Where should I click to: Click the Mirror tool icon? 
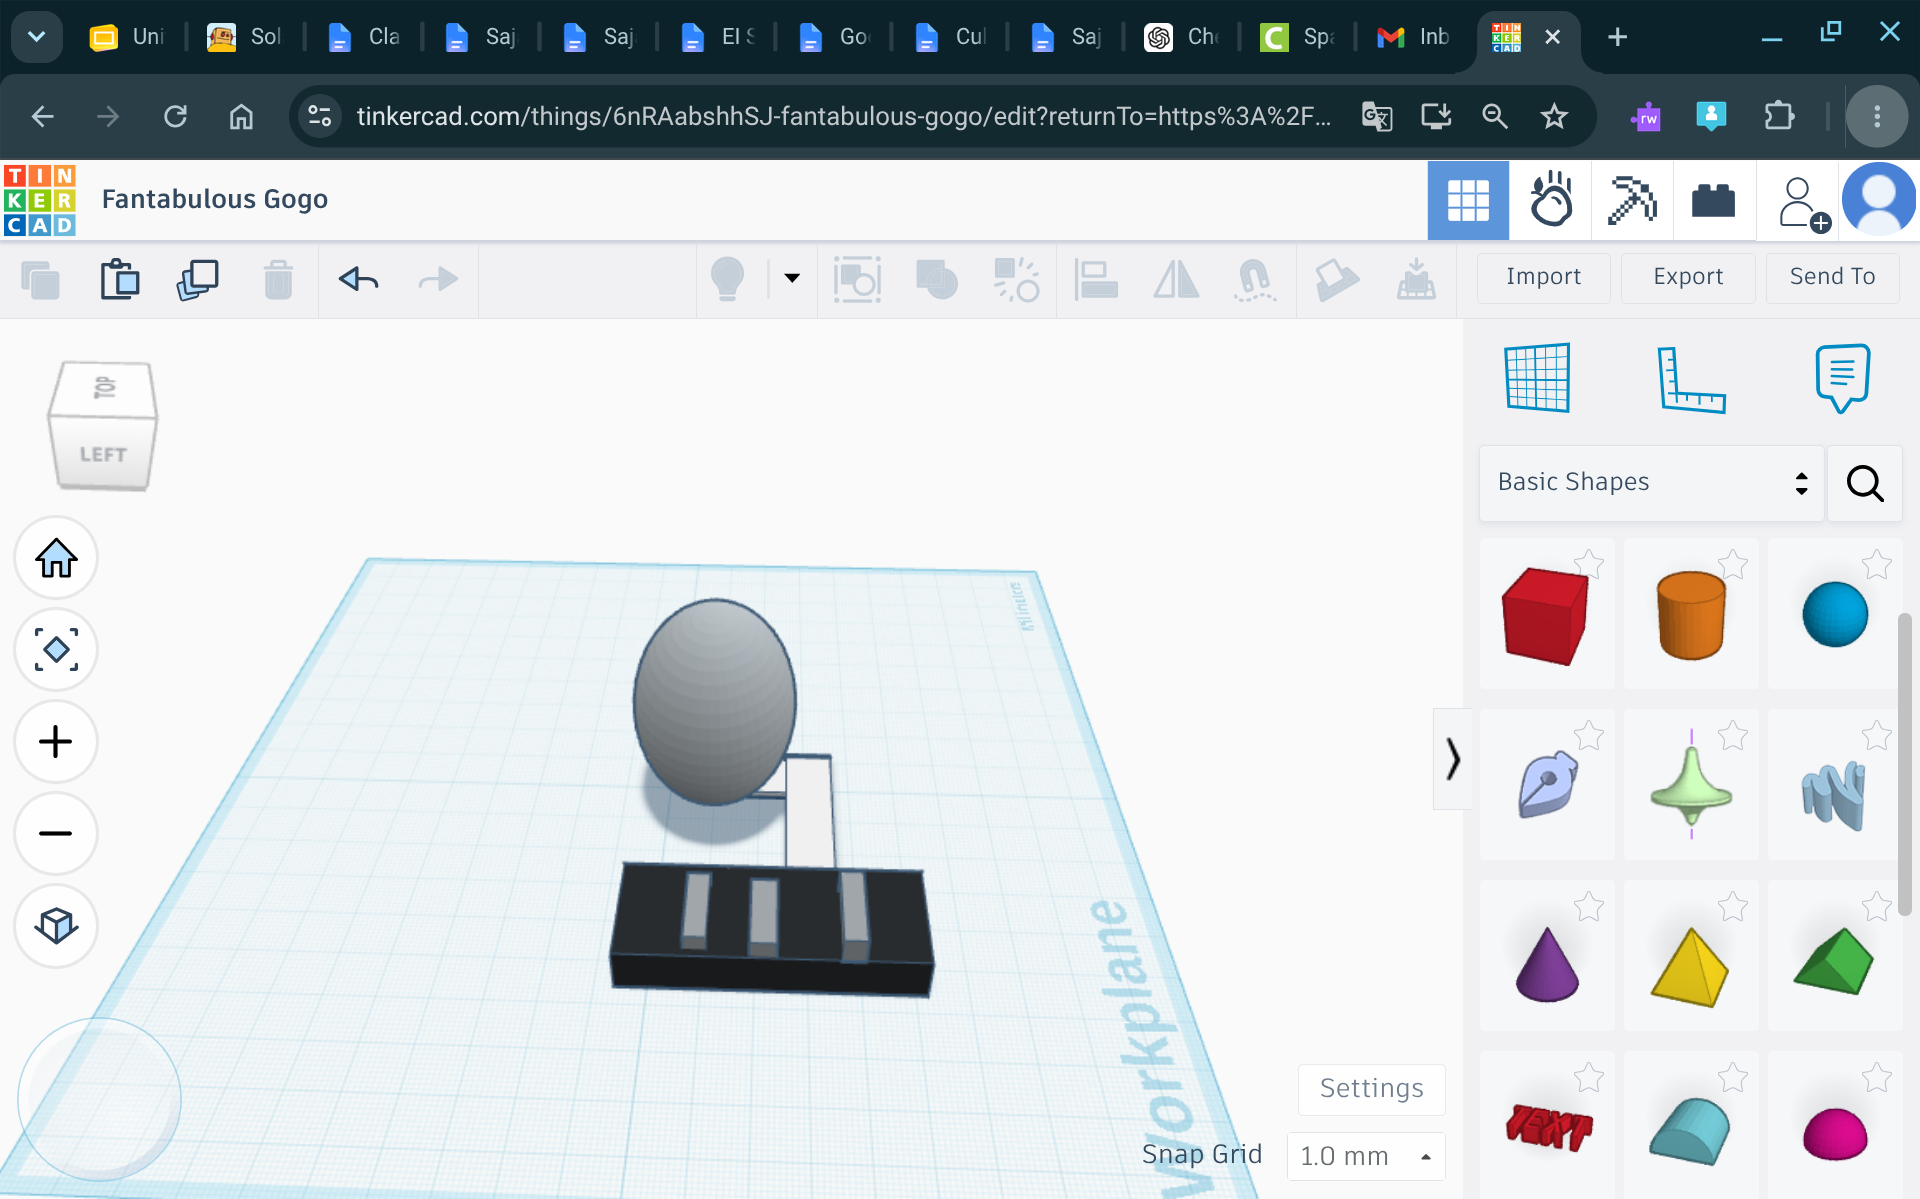(x=1176, y=279)
